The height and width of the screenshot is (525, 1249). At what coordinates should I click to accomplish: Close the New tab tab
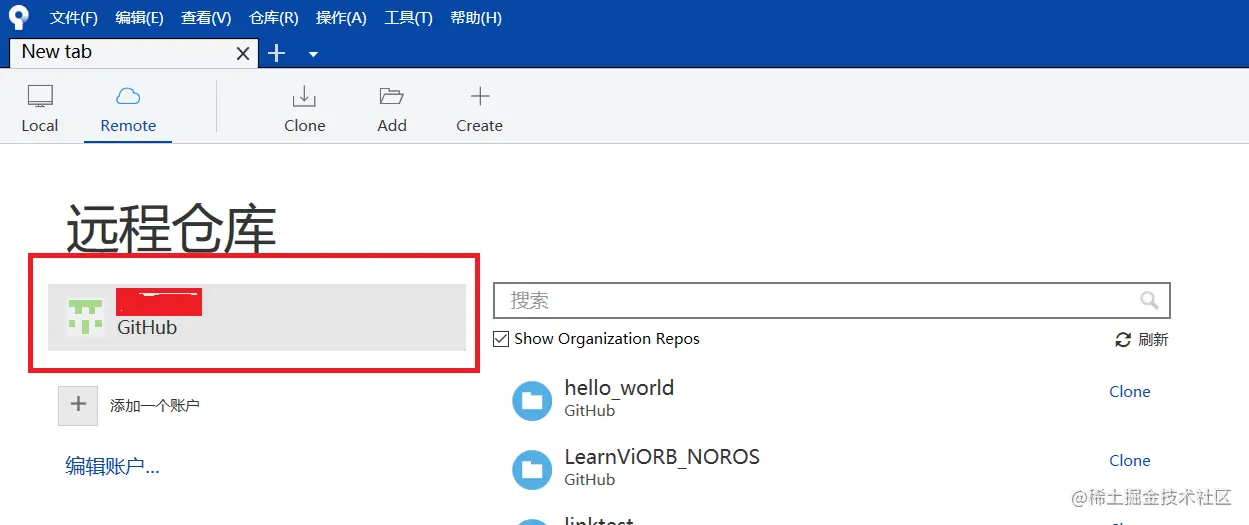(x=243, y=54)
